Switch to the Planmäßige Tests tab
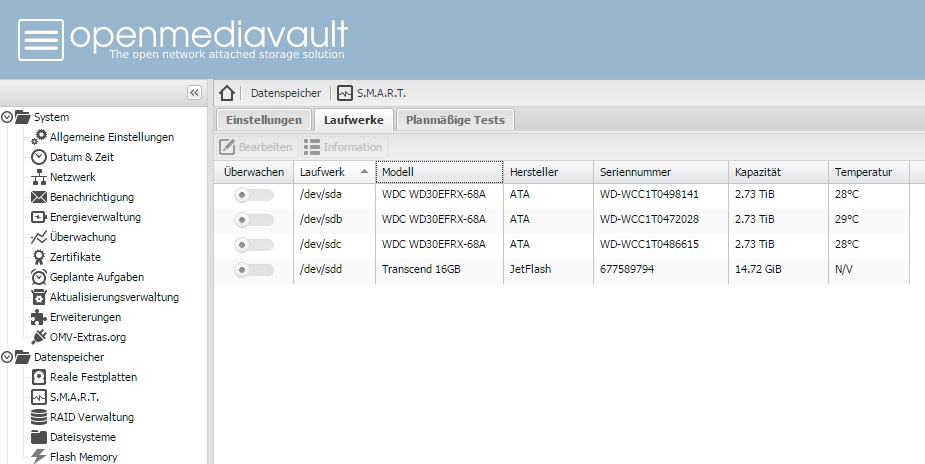The image size is (925, 464). (x=455, y=120)
